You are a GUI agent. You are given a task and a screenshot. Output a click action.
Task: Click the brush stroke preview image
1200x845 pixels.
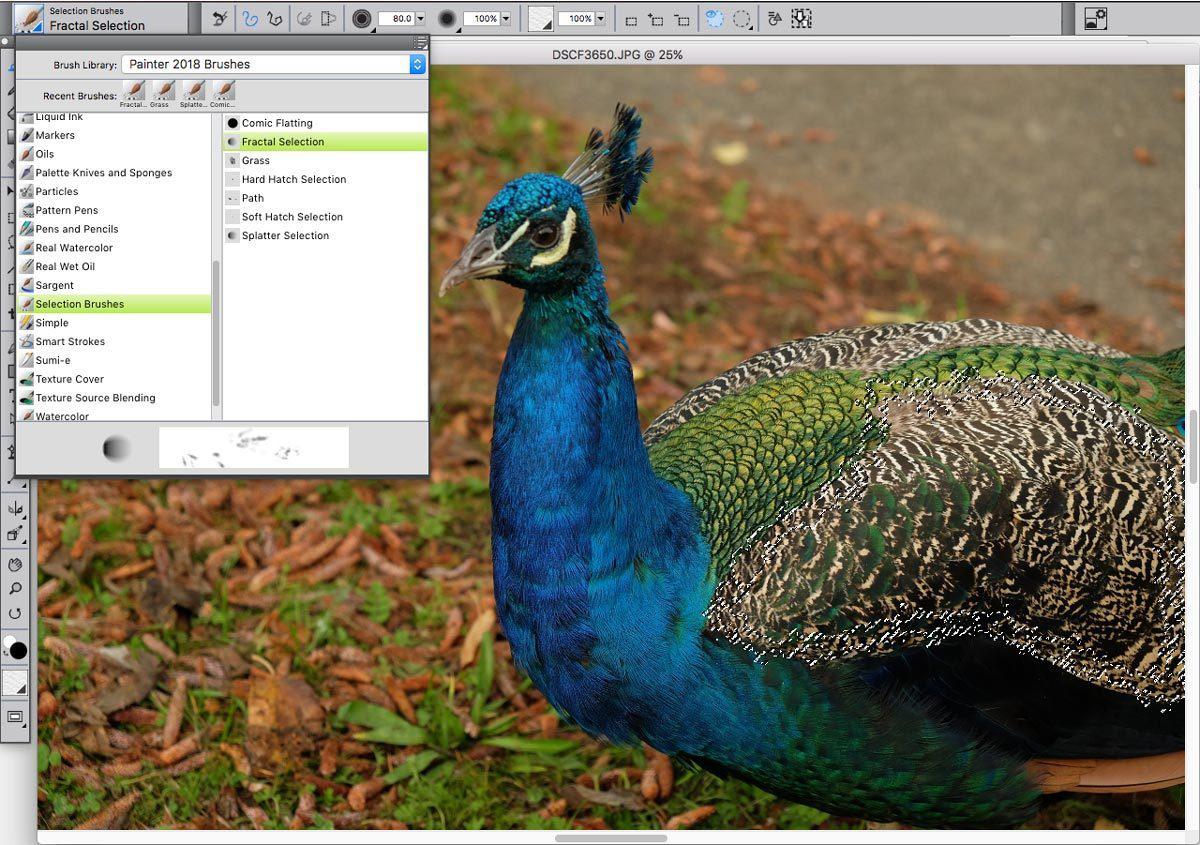[x=254, y=448]
